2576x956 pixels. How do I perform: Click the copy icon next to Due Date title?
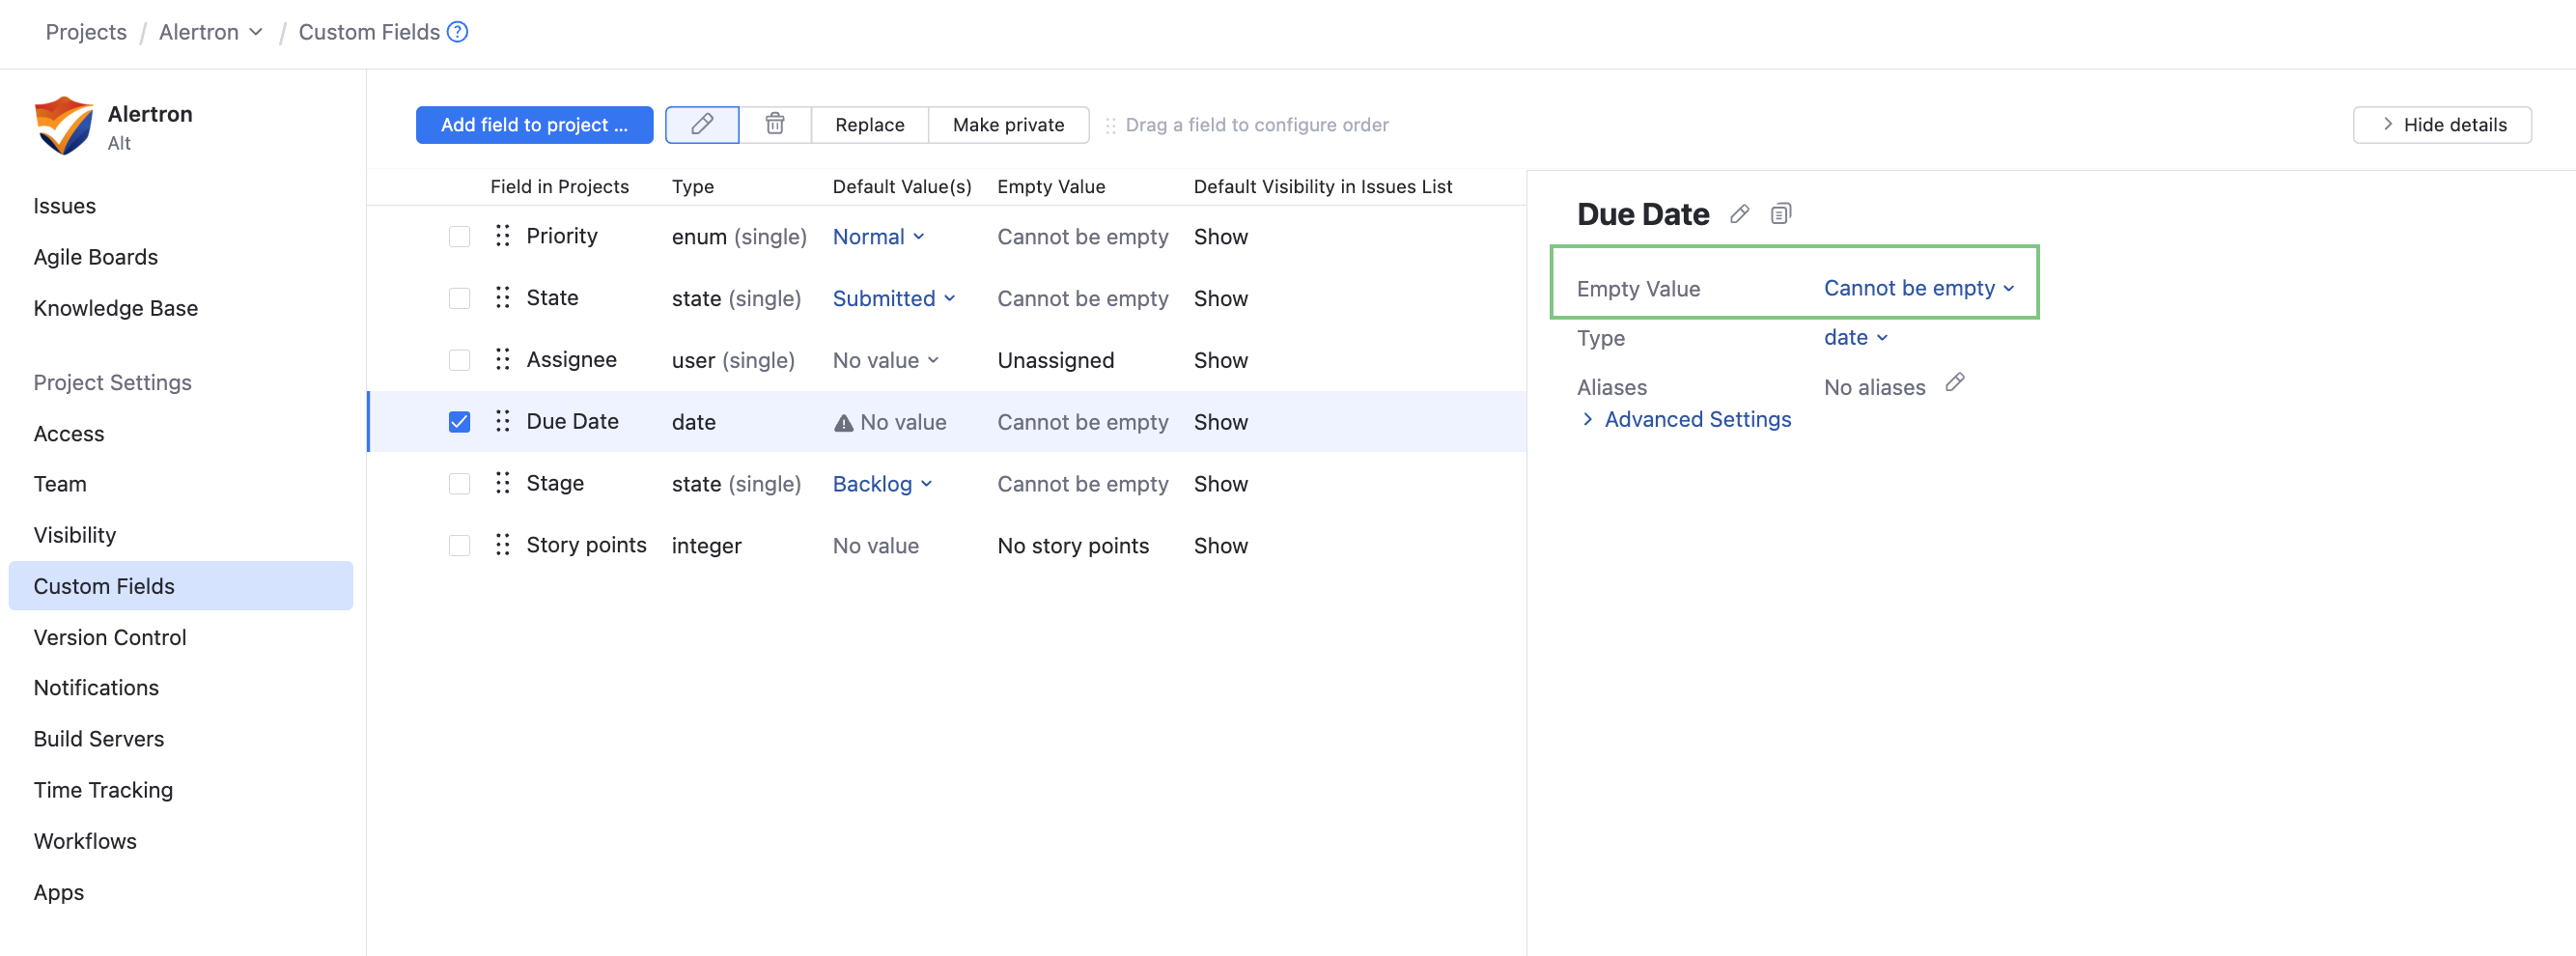point(1780,214)
